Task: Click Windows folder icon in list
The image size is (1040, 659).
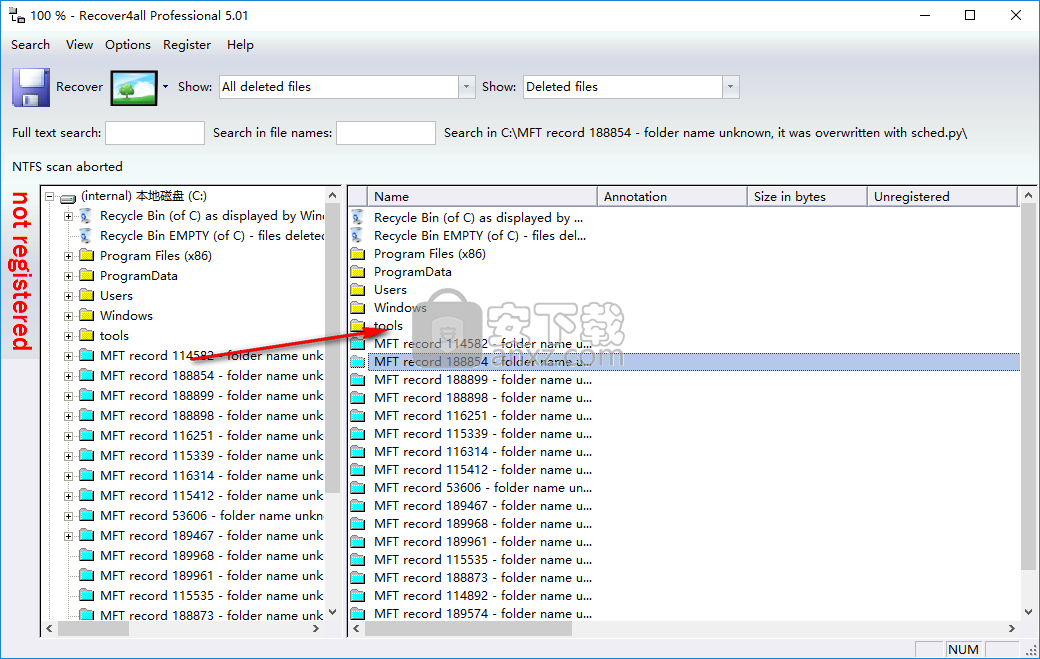Action: coord(358,308)
